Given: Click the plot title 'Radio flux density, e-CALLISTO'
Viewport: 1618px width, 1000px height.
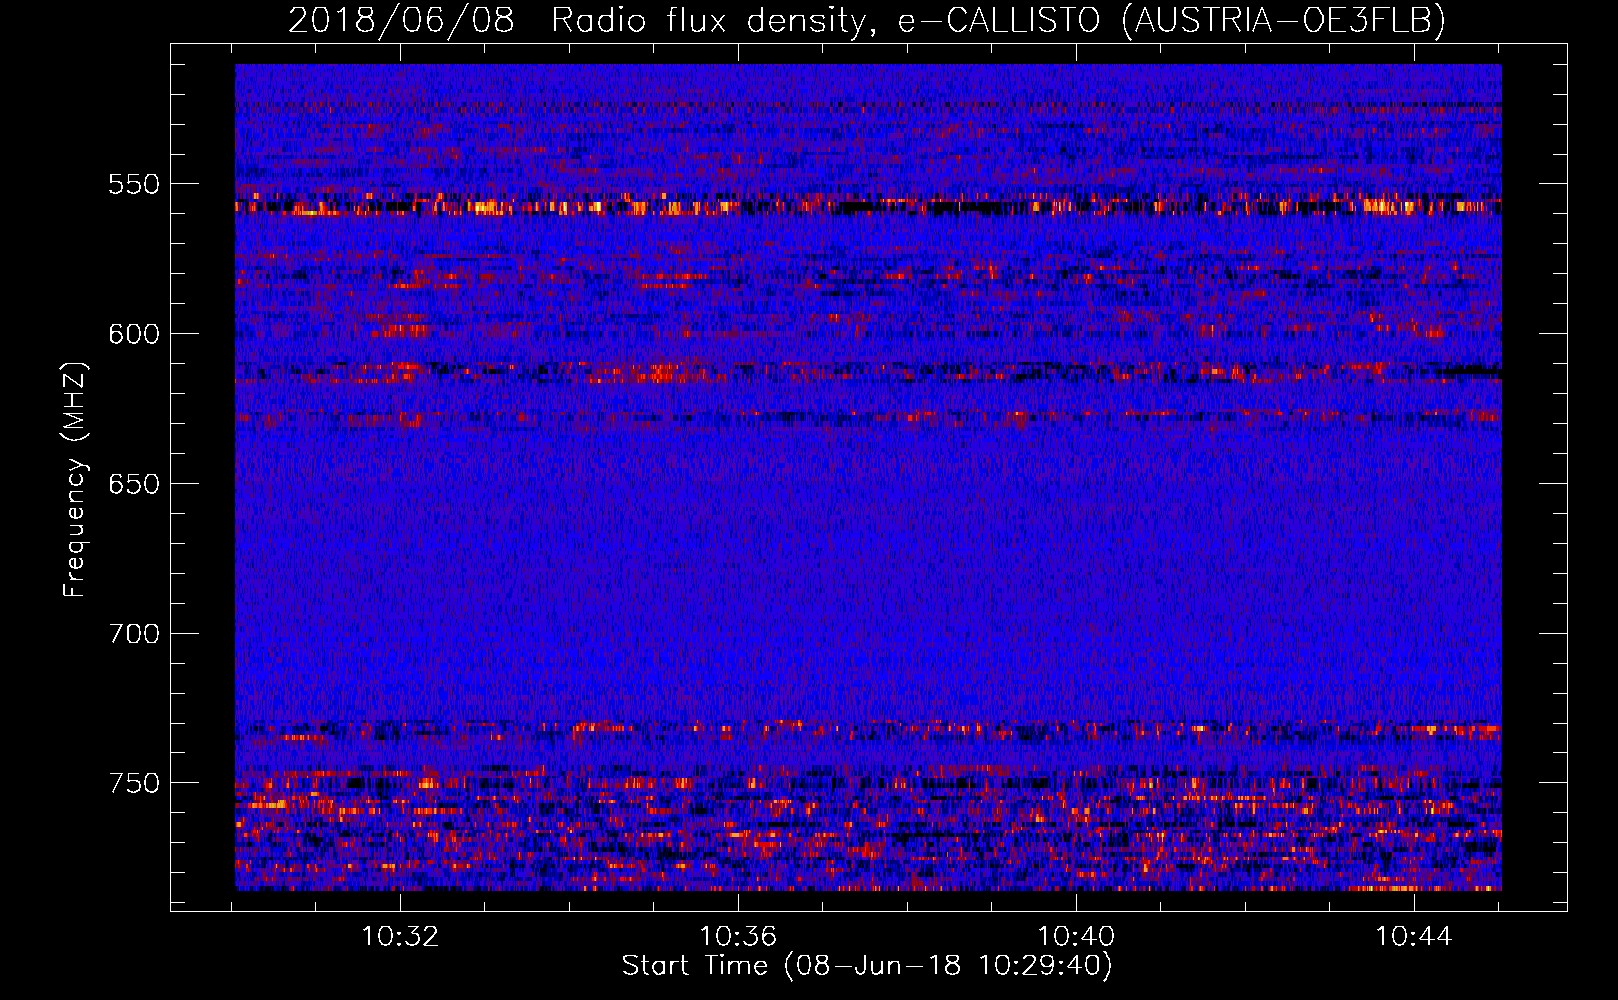Looking at the screenshot, I should [x=826, y=20].
